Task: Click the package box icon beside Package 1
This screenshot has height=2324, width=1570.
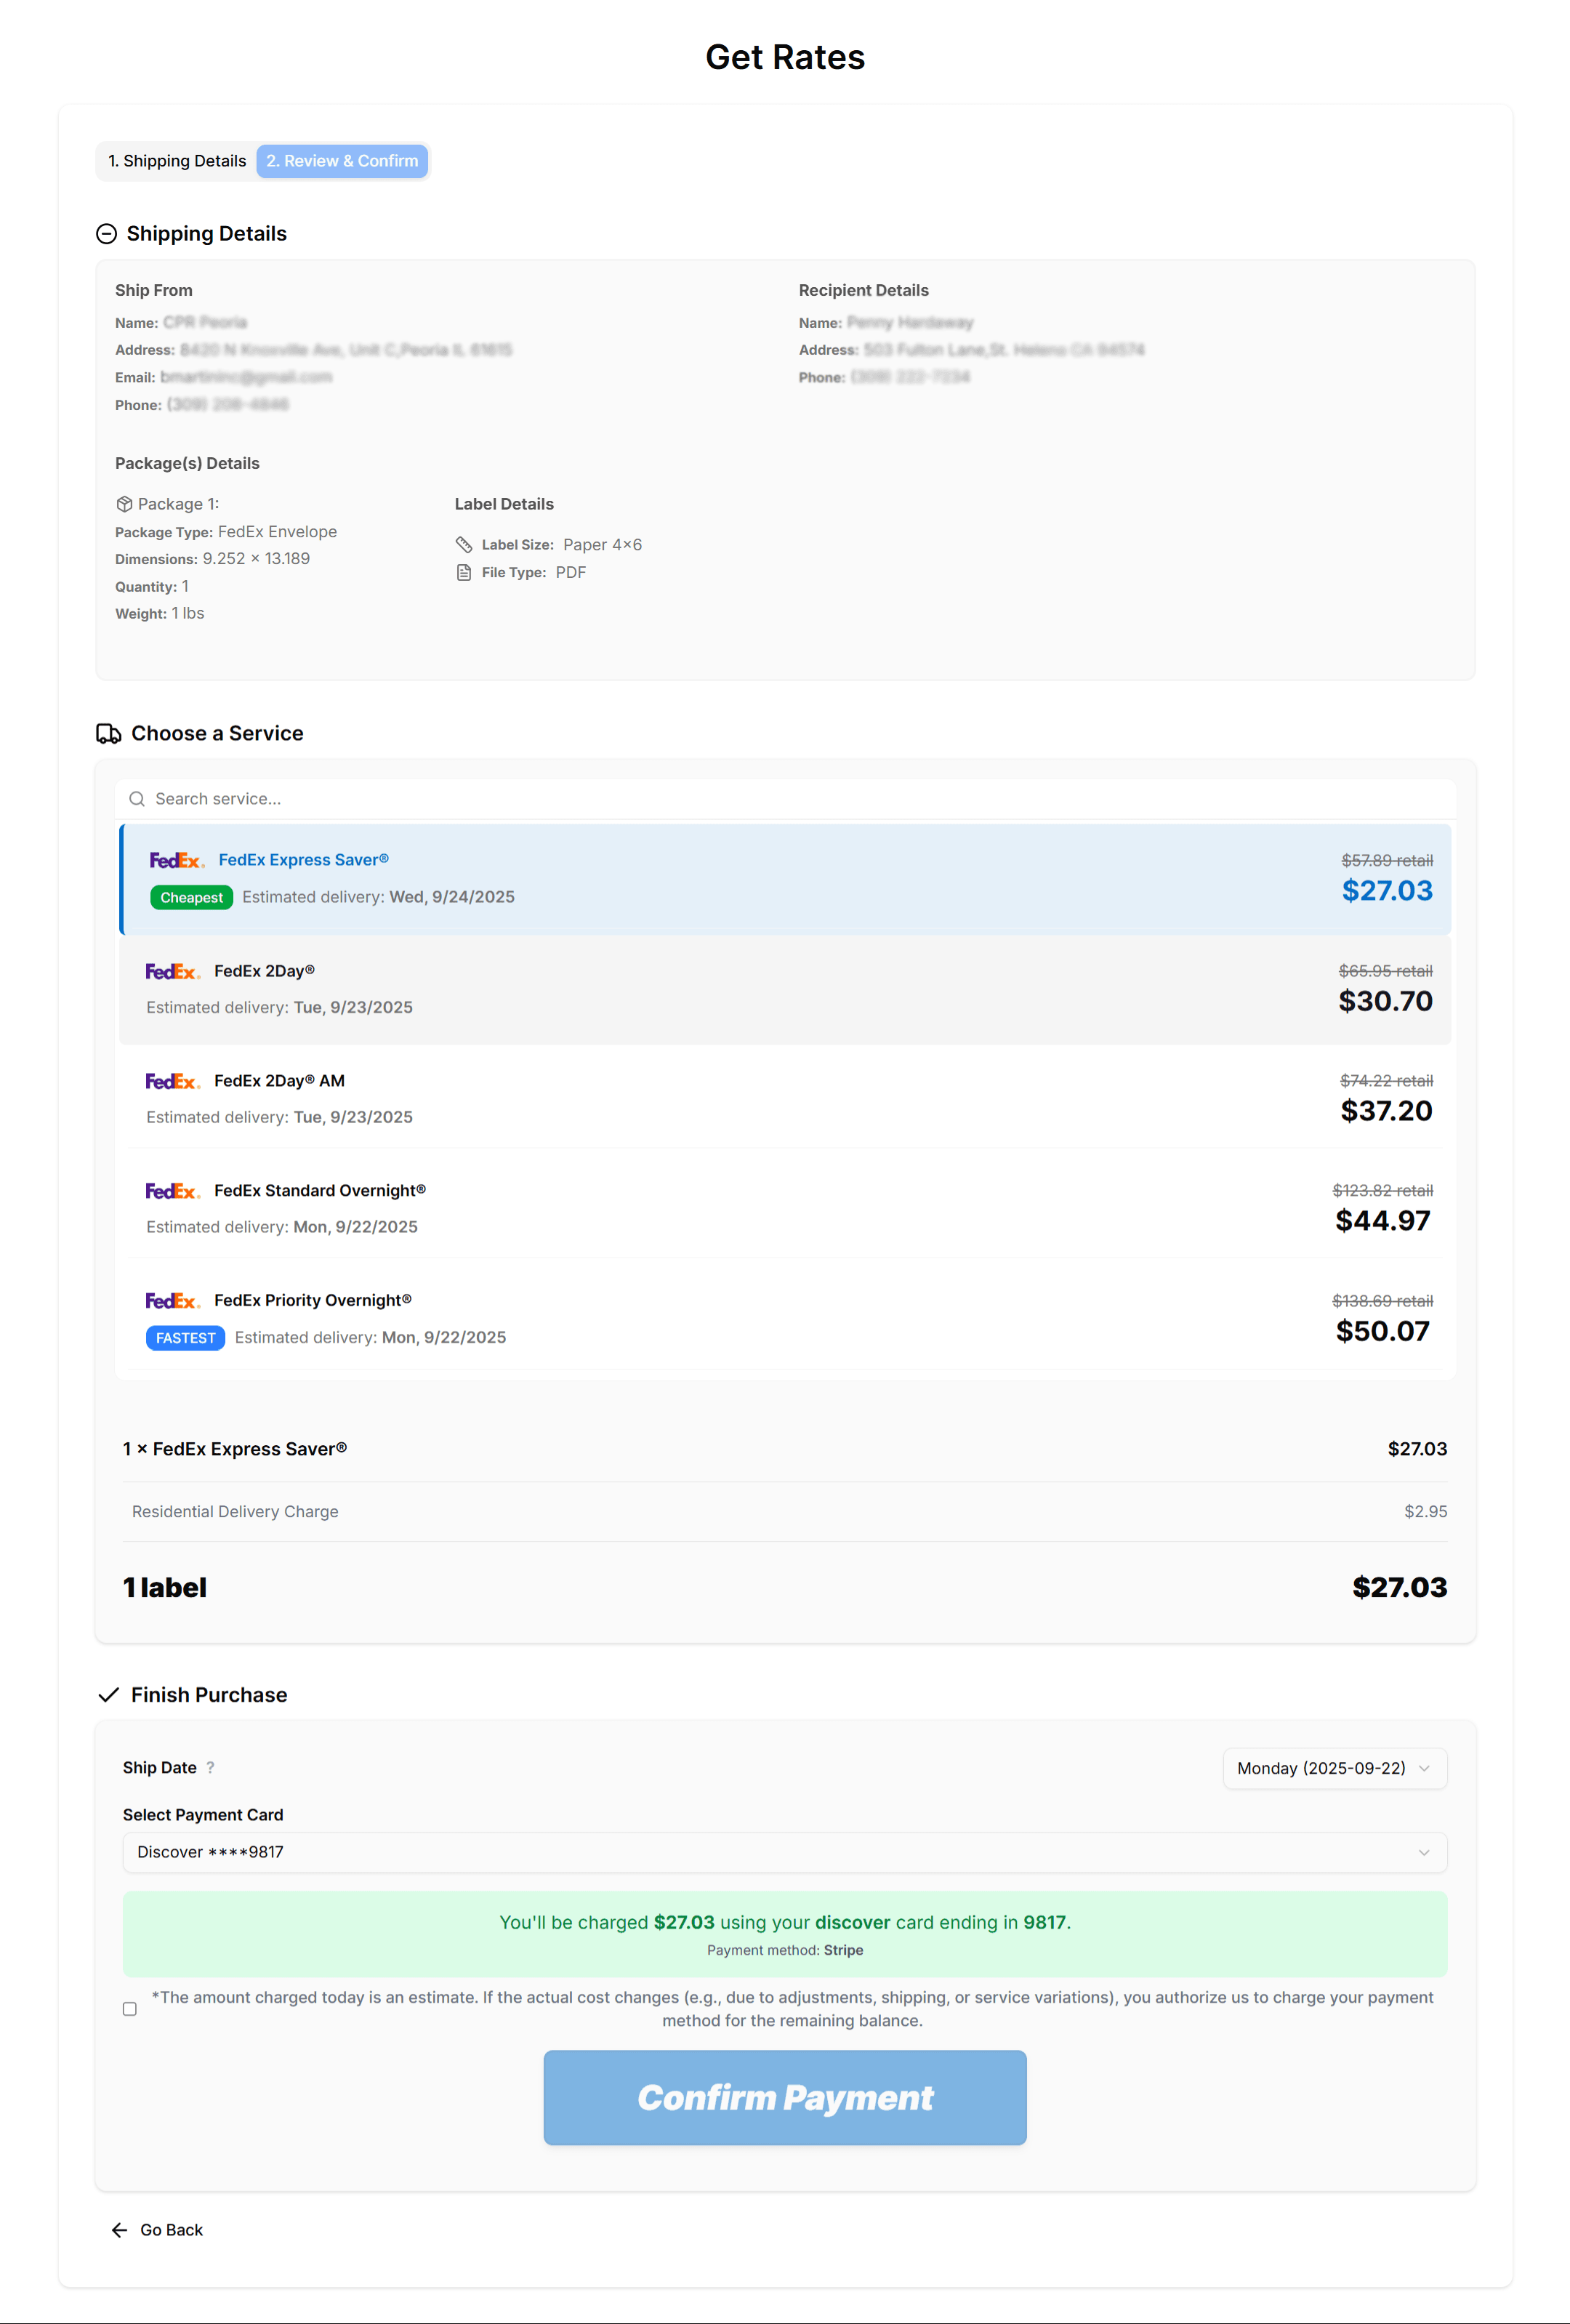Action: click(124, 504)
